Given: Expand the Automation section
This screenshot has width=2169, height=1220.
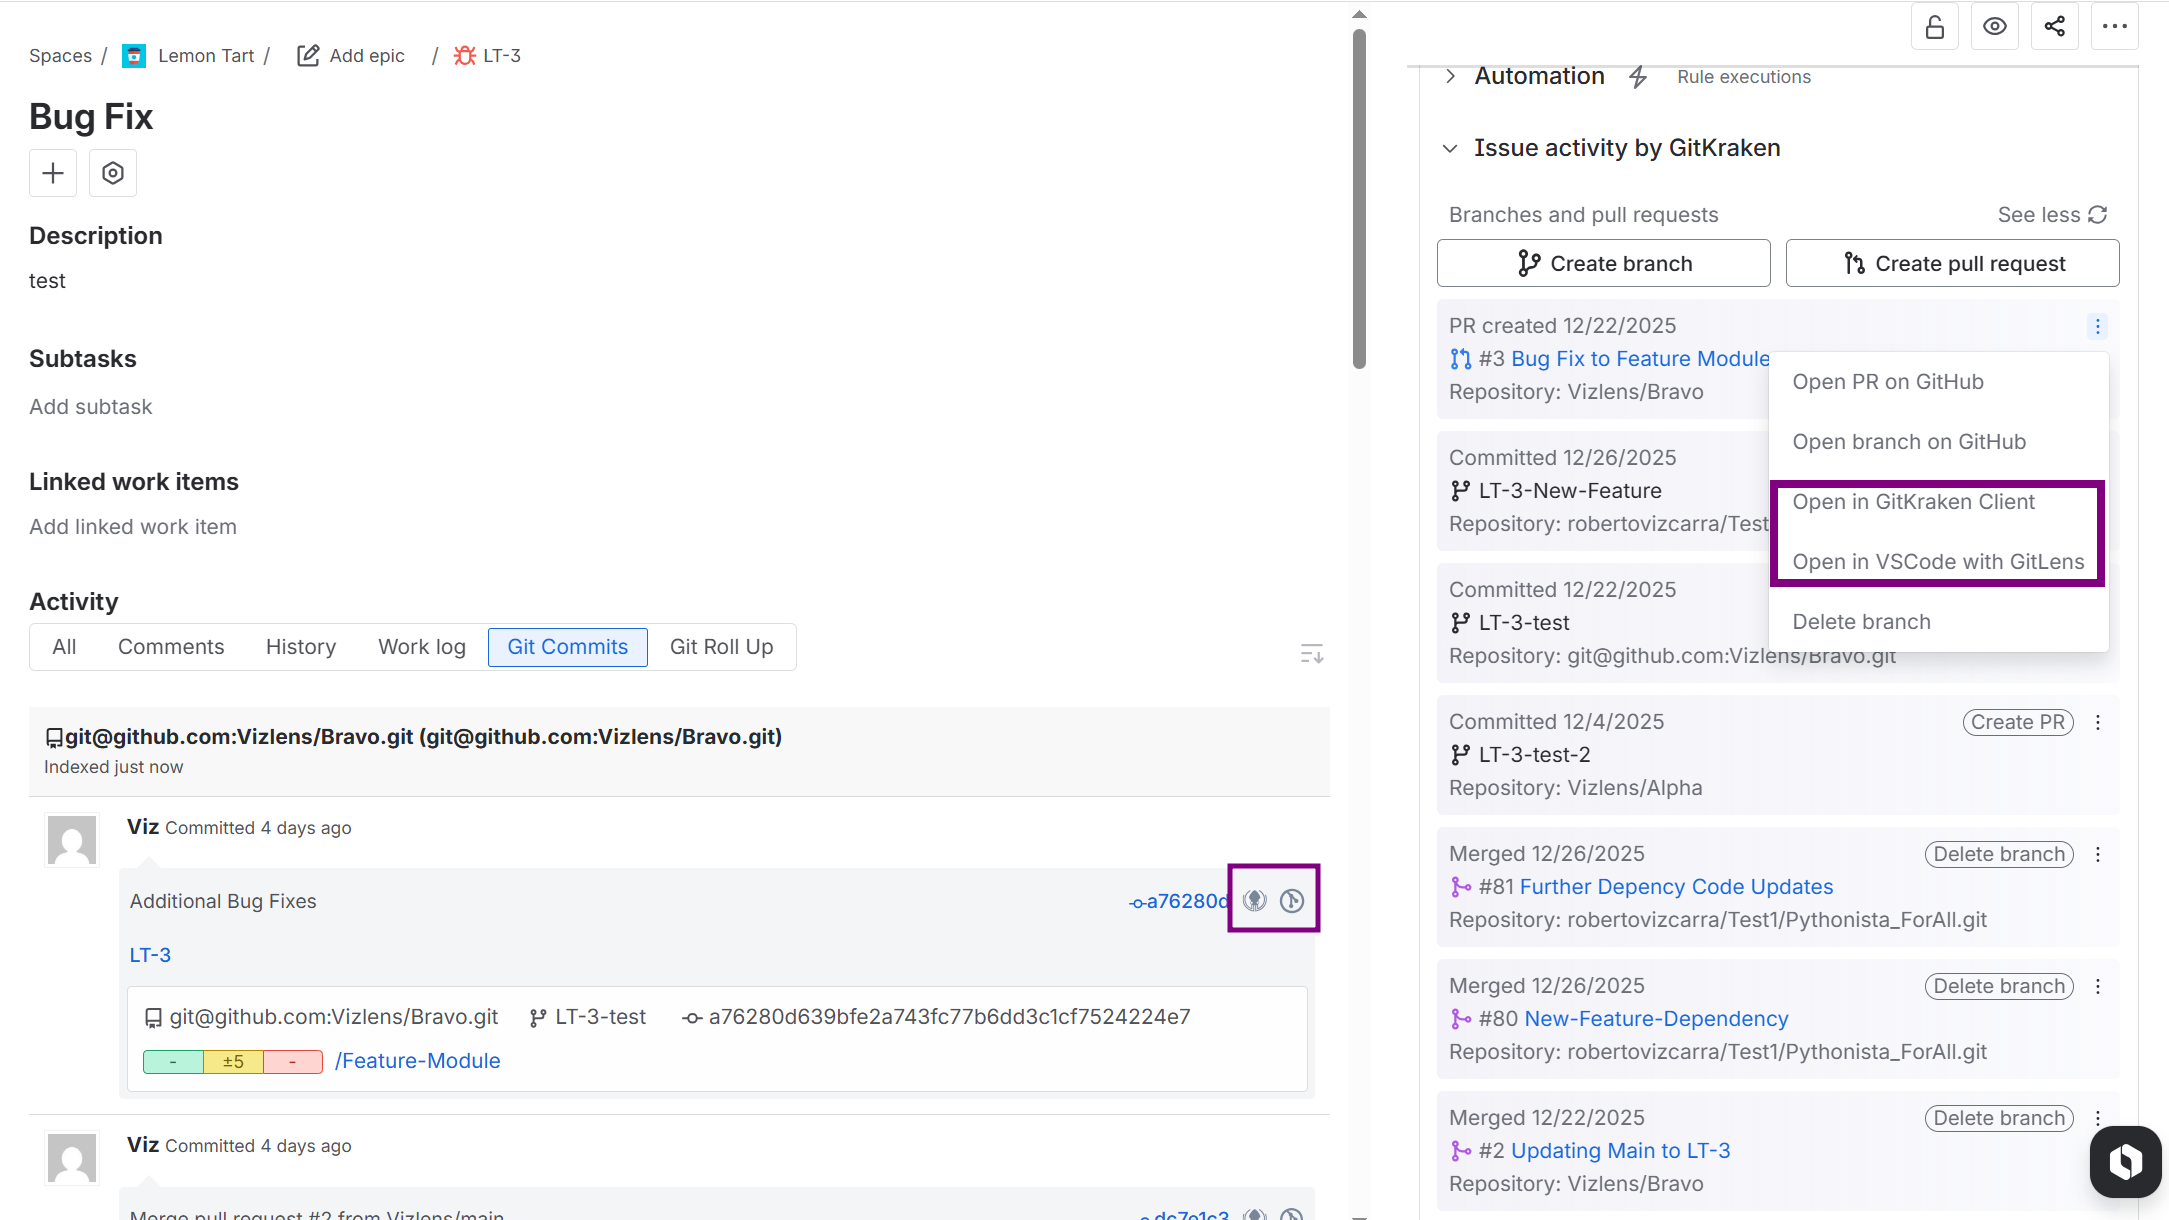Looking at the screenshot, I should pos(1450,76).
